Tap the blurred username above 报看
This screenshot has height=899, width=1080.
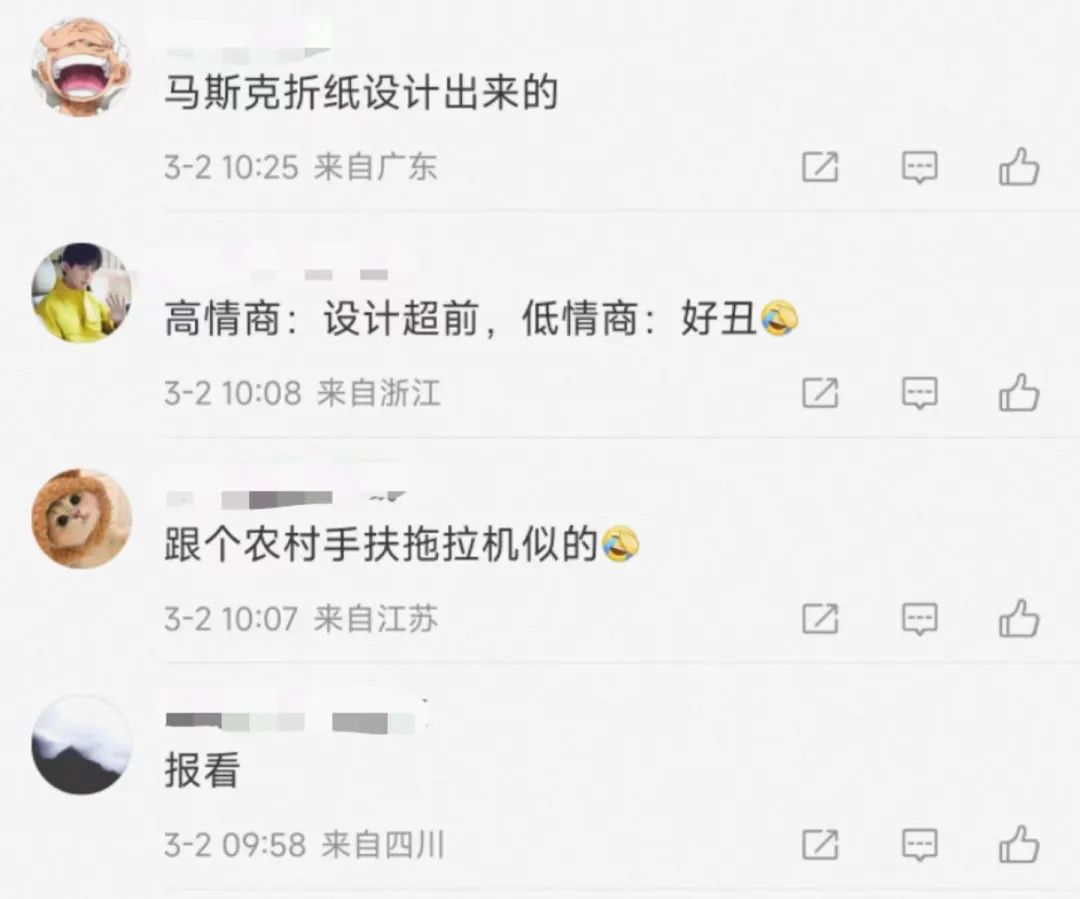tap(296, 721)
